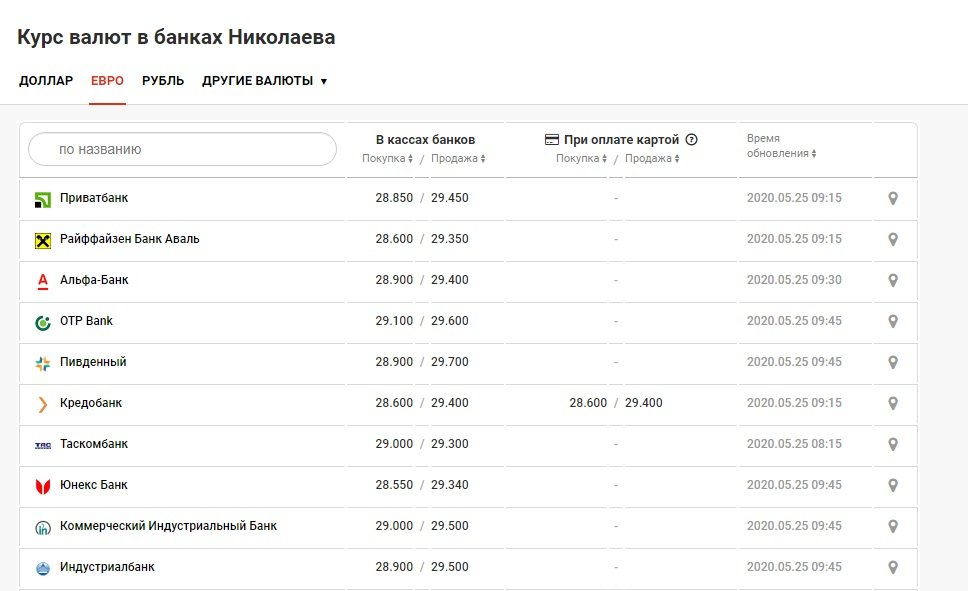The width and height of the screenshot is (968, 591).
Task: Click the по названию search field
Action: click(x=182, y=149)
